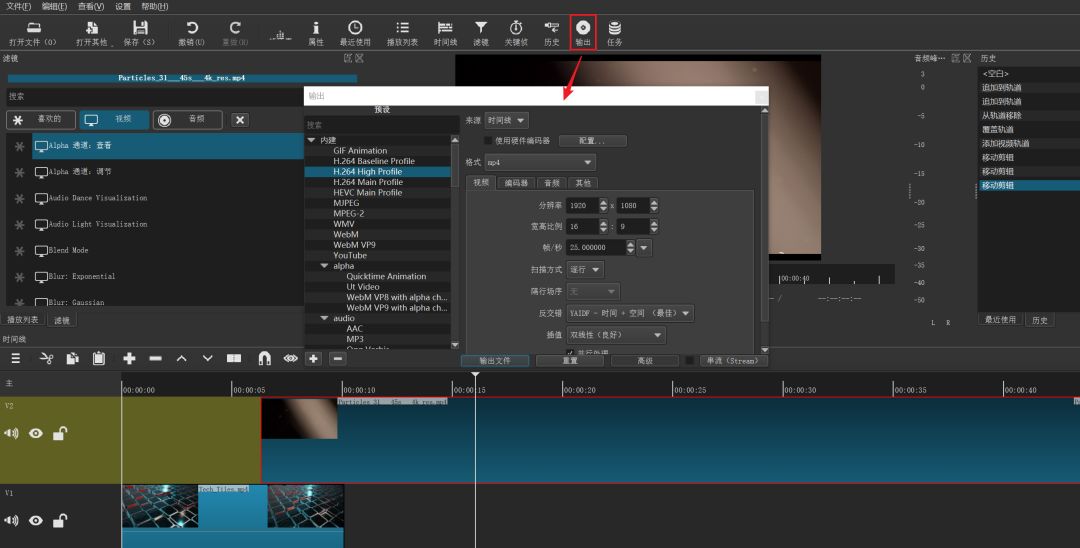The width and height of the screenshot is (1080, 548).
Task: Toggle the timeline snap magnet icon
Action: (x=264, y=358)
